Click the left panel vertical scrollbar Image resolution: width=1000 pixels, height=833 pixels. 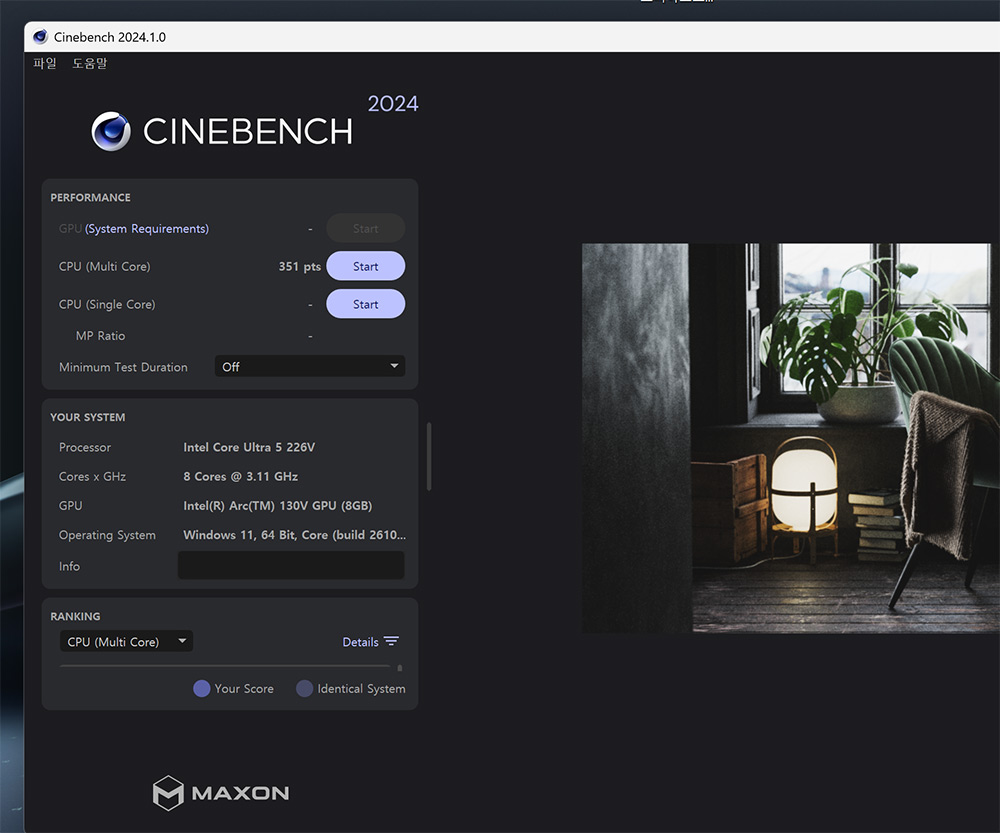(x=429, y=456)
